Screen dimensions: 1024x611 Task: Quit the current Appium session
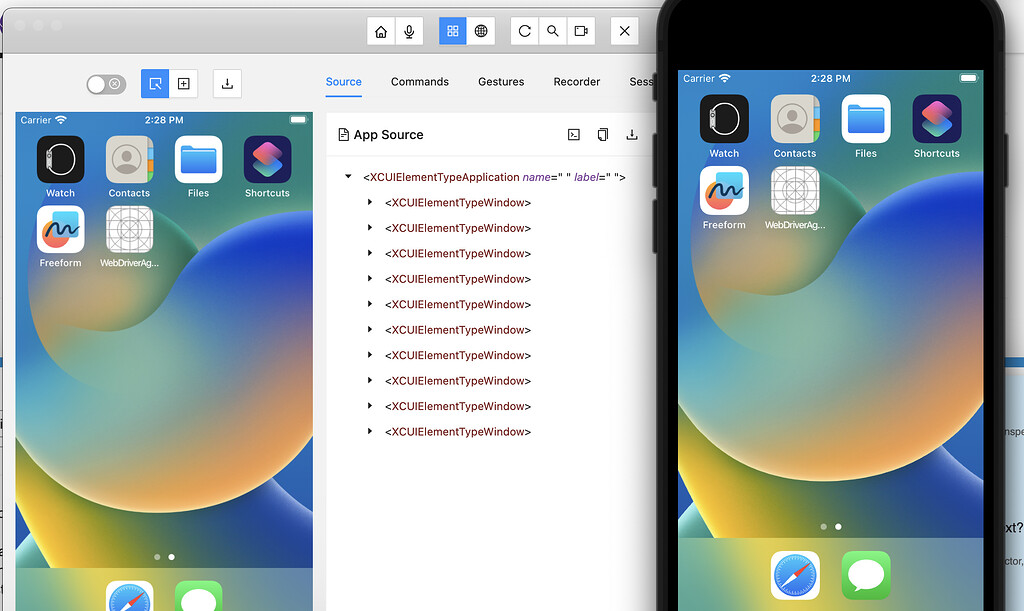point(624,31)
